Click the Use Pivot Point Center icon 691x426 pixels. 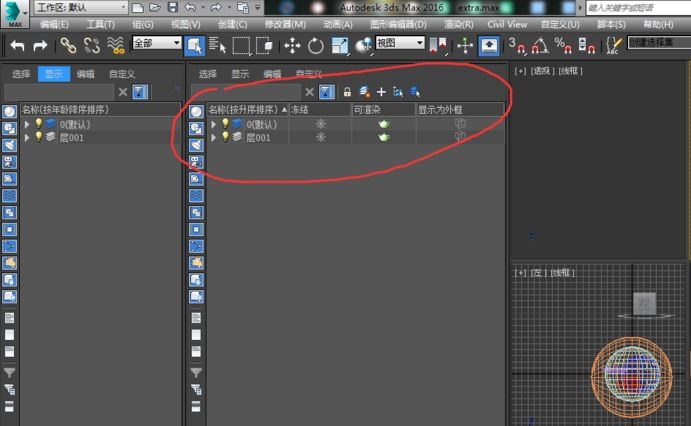(438, 46)
